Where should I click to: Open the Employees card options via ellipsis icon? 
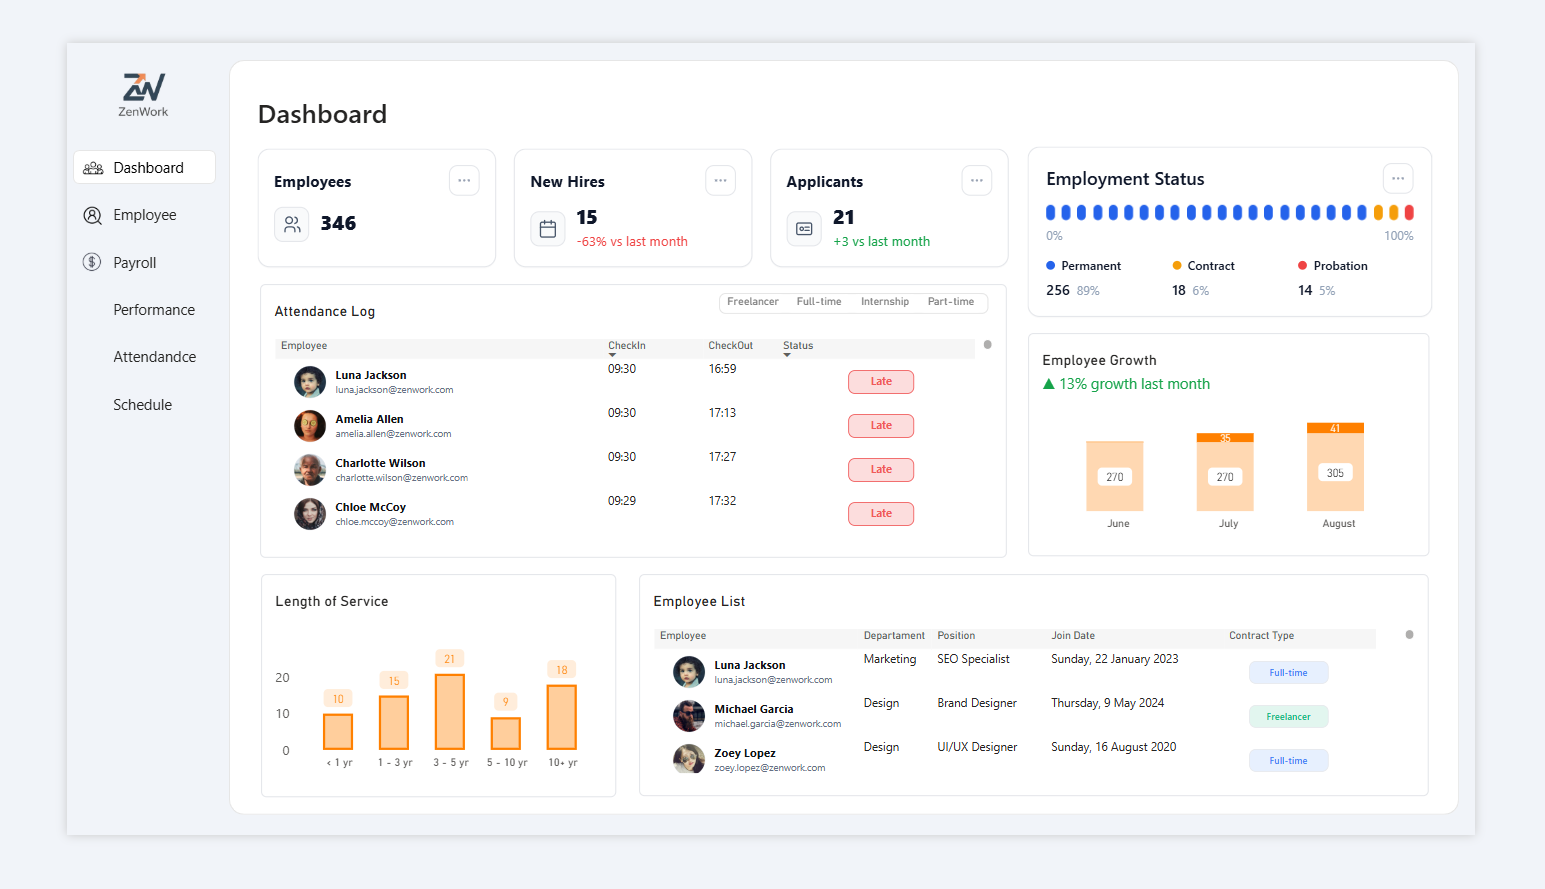pyautogui.click(x=463, y=180)
